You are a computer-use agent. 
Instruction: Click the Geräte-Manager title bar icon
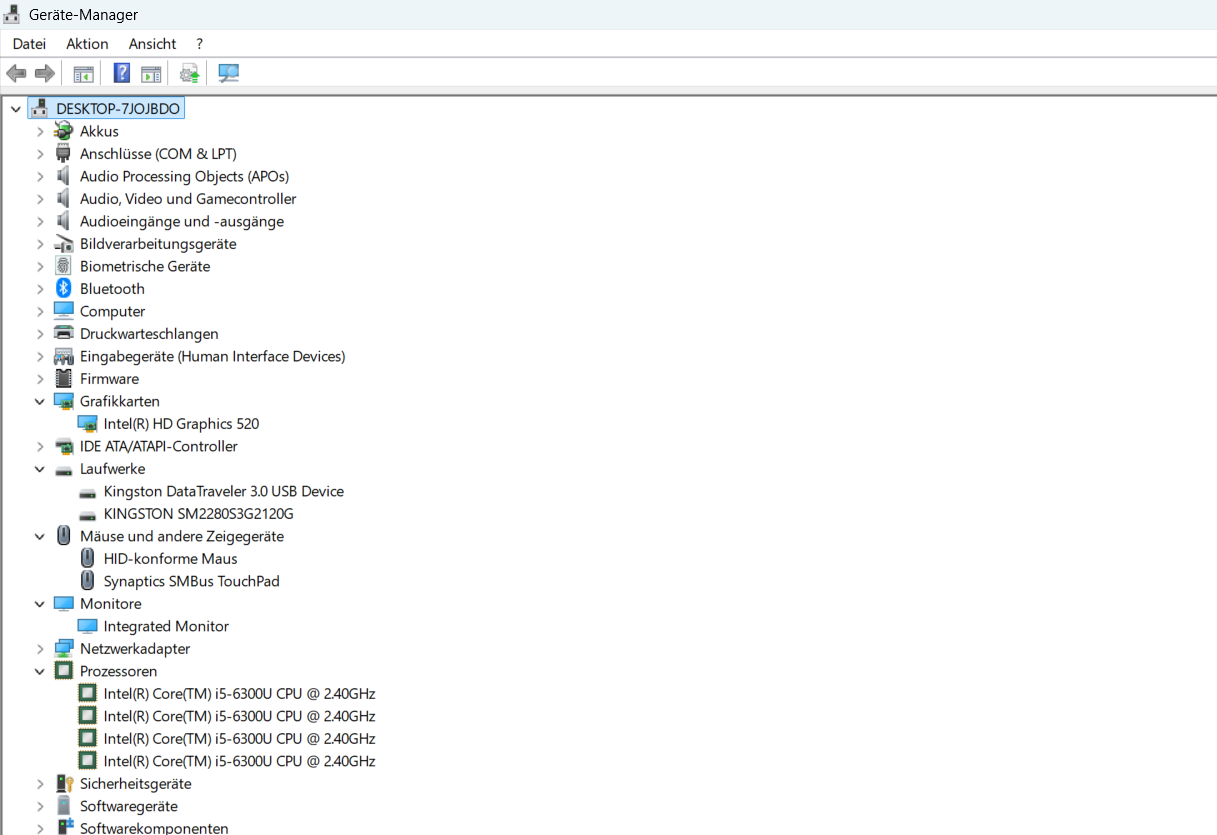12,14
